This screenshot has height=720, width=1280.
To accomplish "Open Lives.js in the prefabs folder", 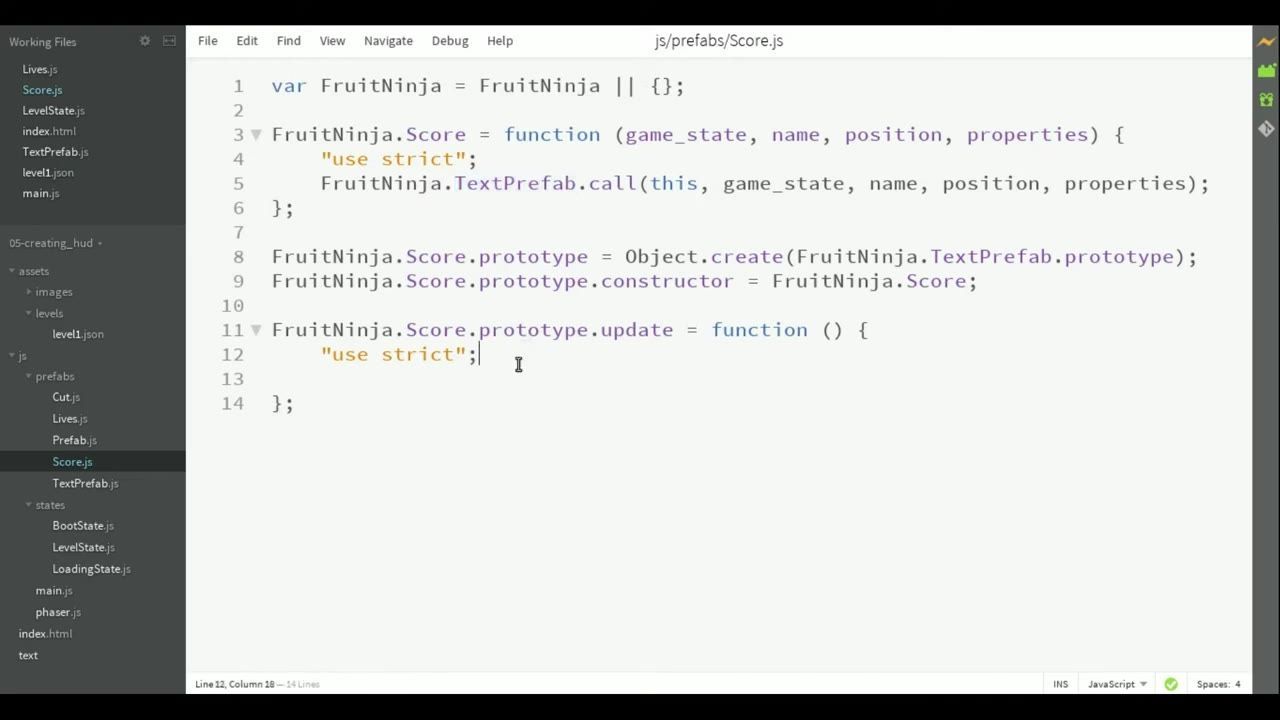I will (70, 419).
